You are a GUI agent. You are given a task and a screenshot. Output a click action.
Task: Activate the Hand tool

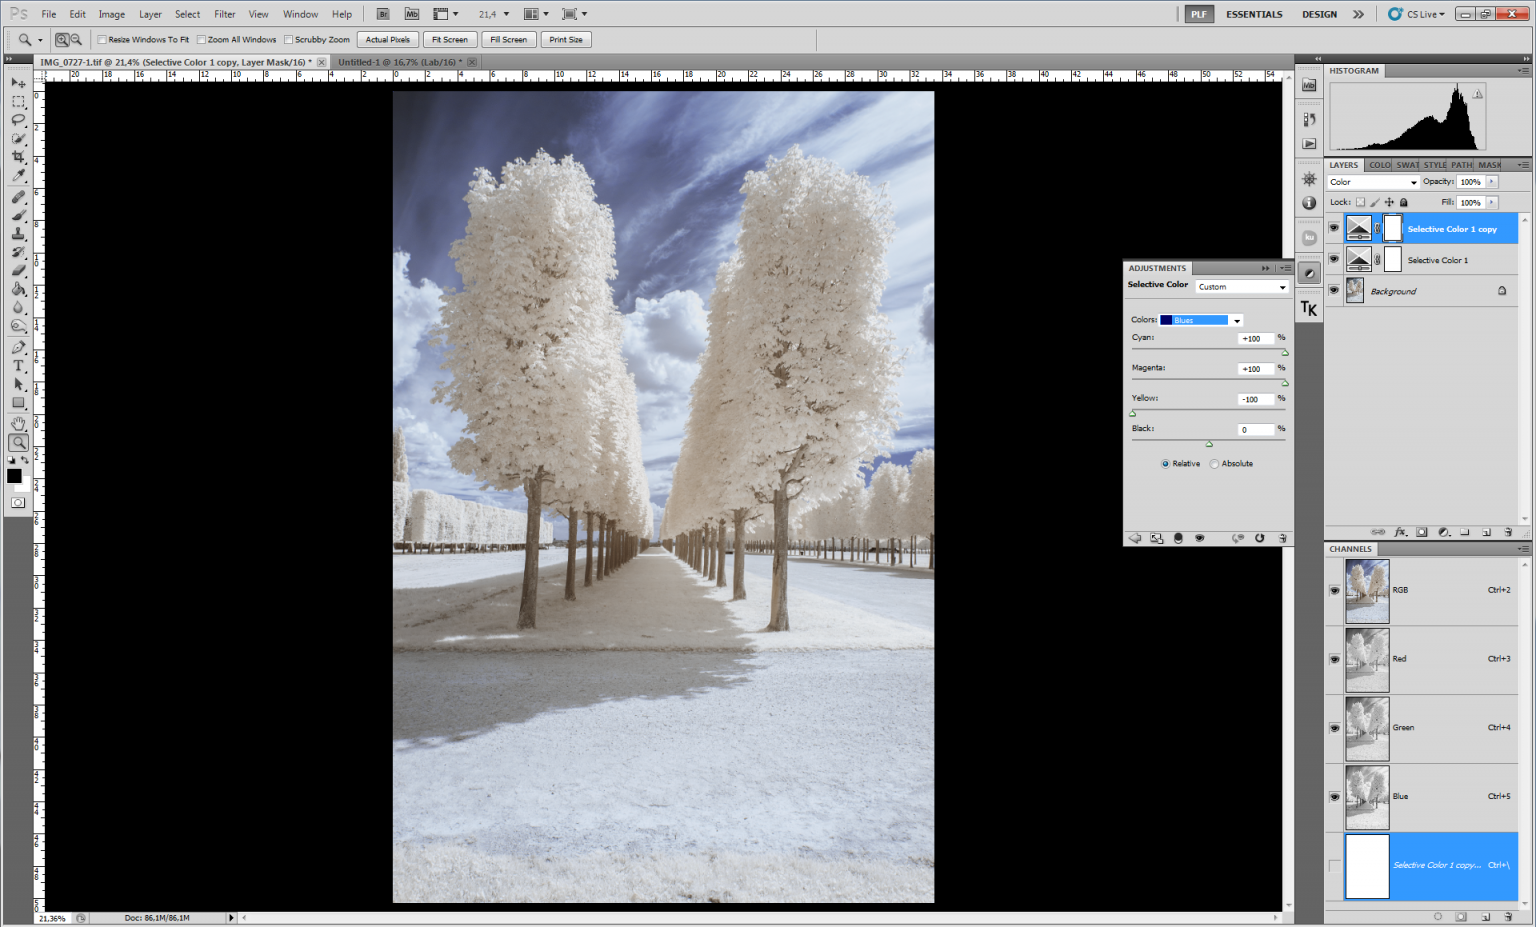(18, 423)
